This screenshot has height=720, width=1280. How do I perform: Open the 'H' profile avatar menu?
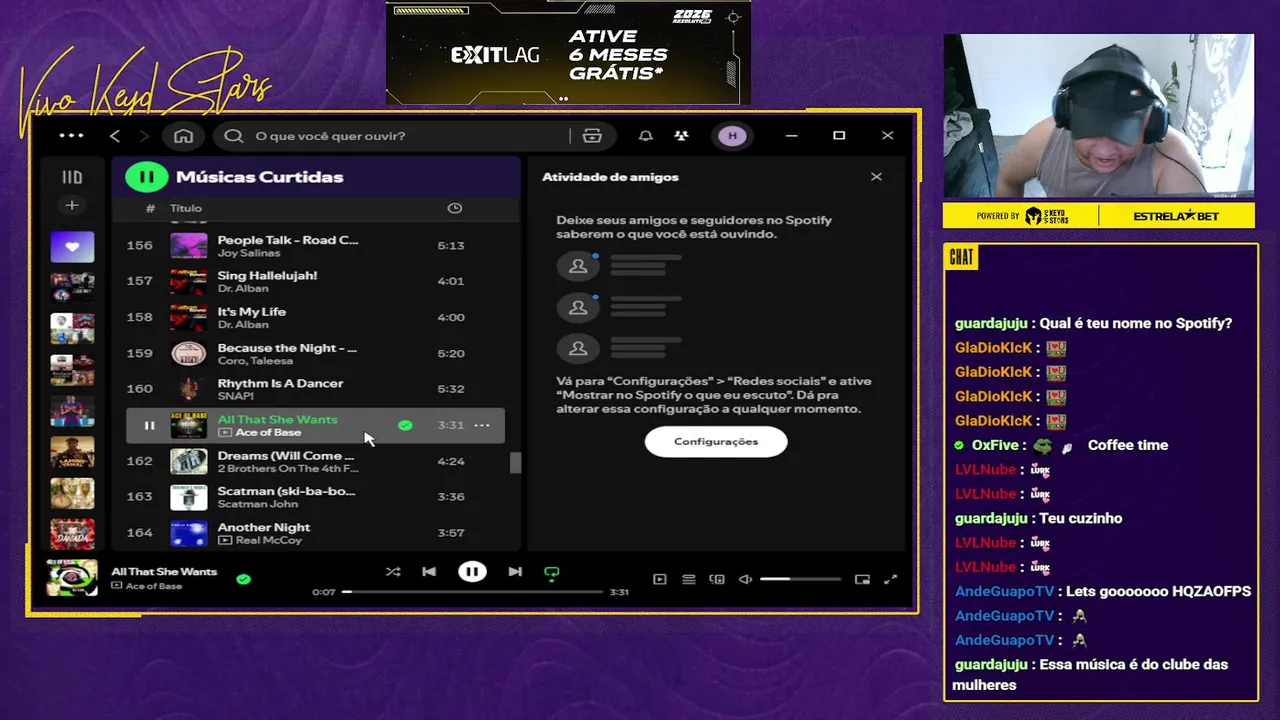click(x=732, y=136)
